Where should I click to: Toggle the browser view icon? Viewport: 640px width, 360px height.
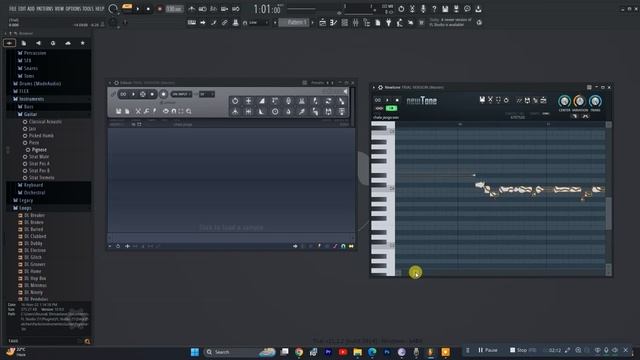pos(367,22)
